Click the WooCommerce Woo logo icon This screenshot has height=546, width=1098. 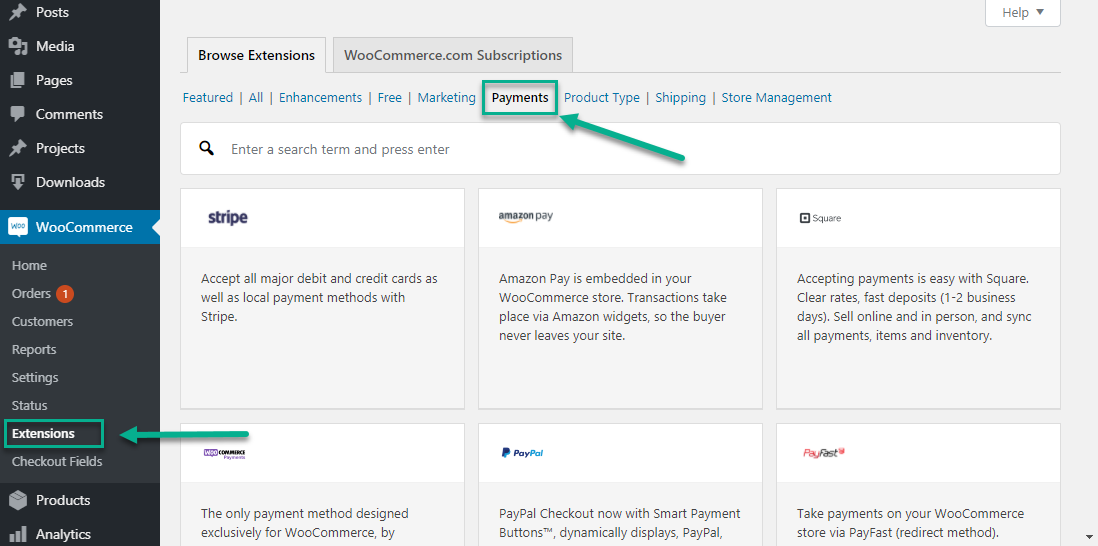coord(18,227)
